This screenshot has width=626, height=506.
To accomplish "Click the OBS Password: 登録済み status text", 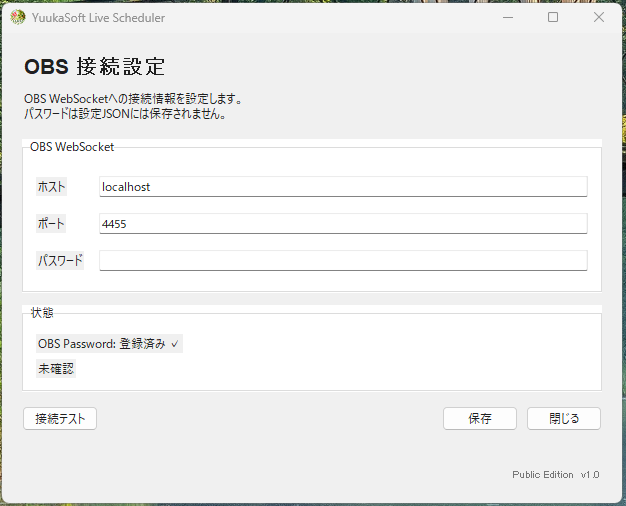I will pyautogui.click(x=109, y=343).
